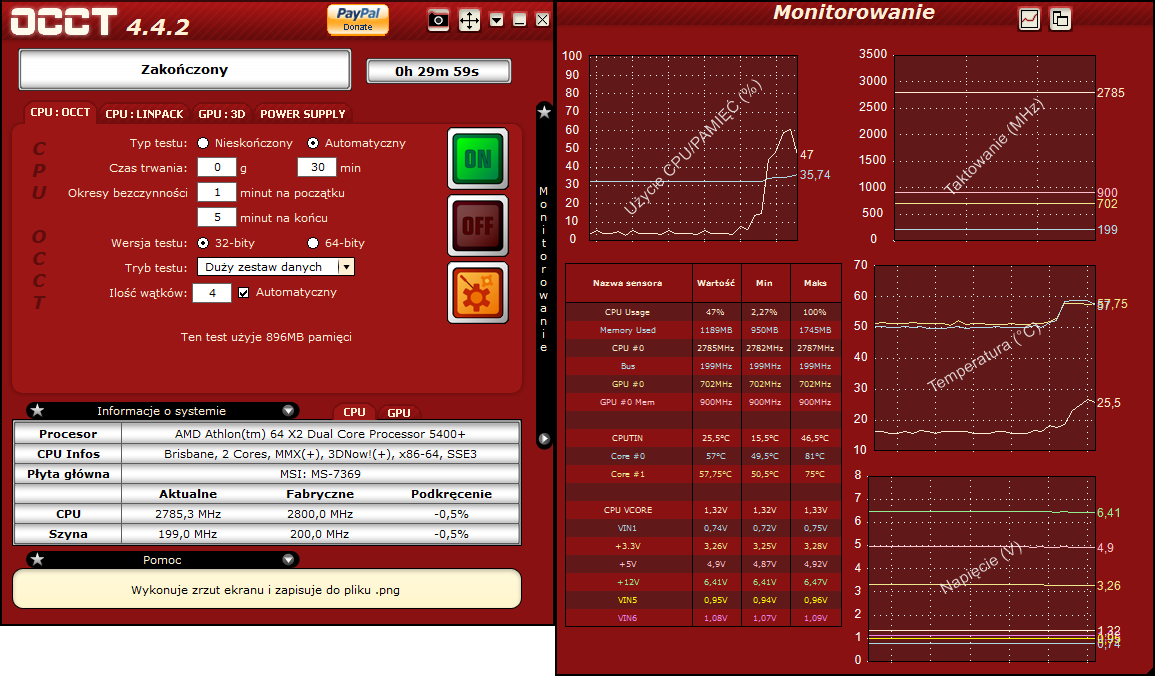1155x676 pixels.
Task: Click the Bus sensor row
Action: (703, 366)
